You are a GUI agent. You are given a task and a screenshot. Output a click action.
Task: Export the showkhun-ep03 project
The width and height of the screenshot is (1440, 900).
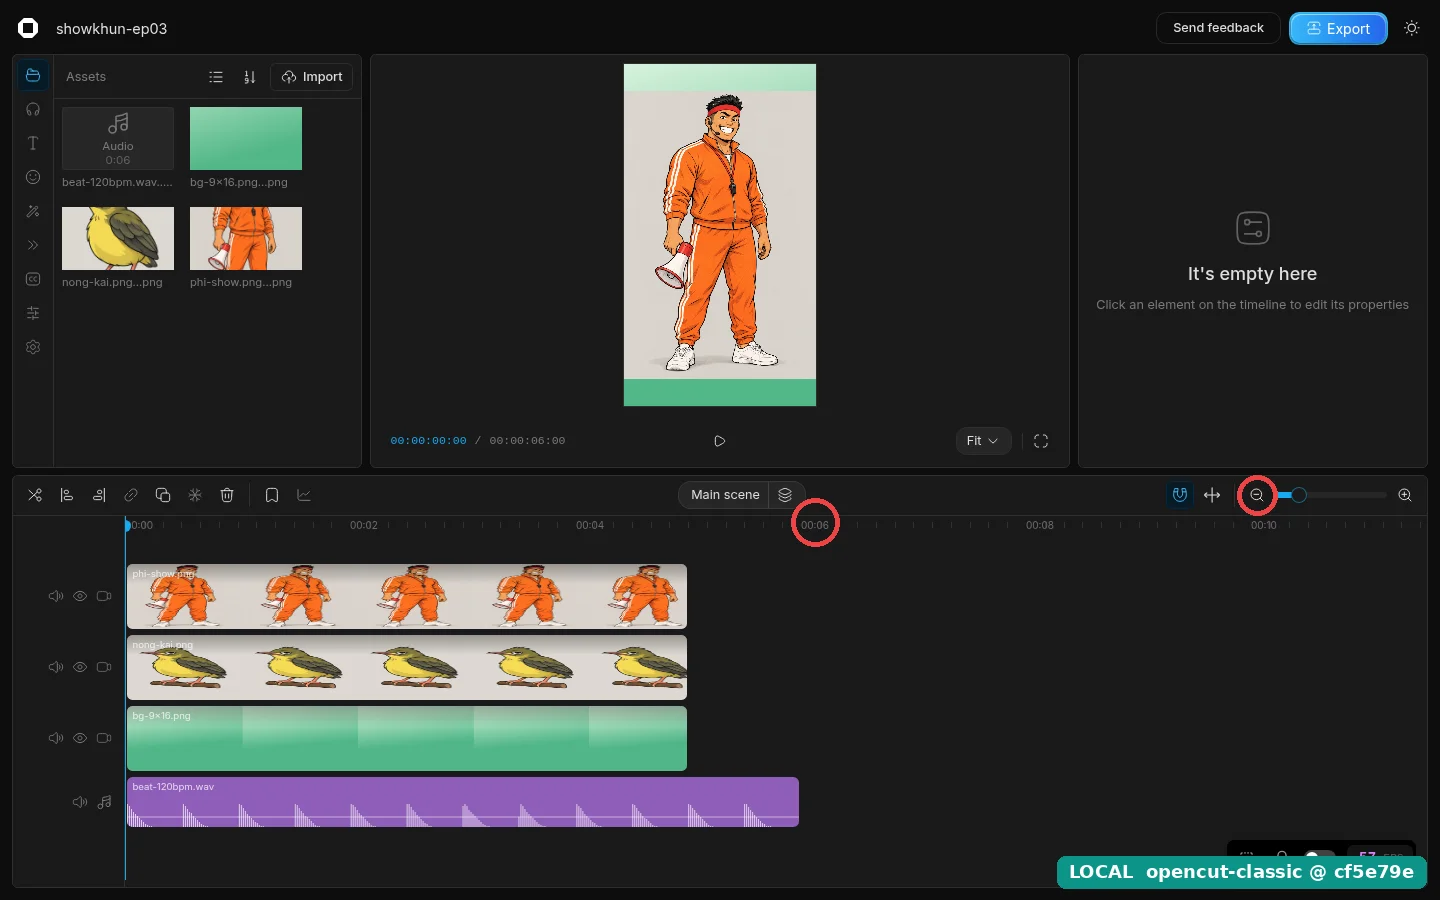(1338, 29)
